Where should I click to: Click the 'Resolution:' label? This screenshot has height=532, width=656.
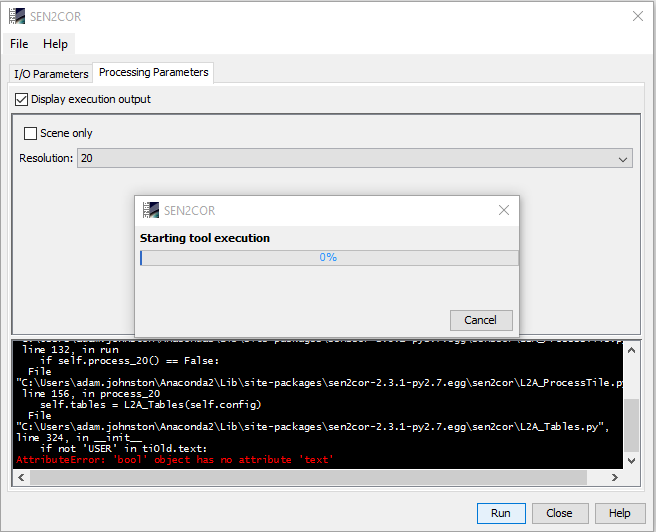46,159
